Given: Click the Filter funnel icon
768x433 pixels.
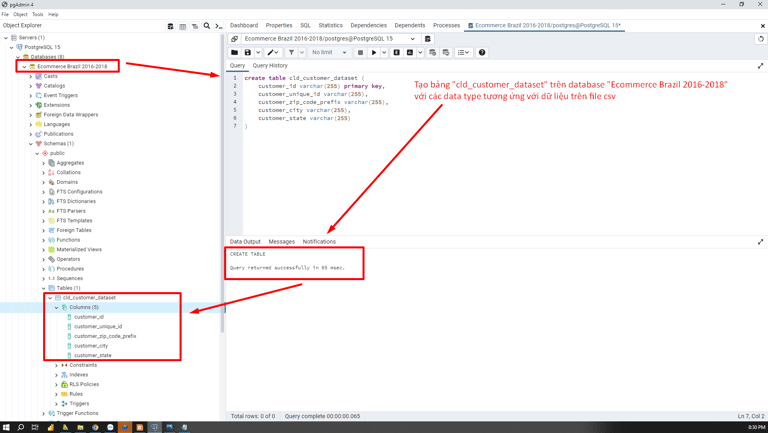Looking at the screenshot, I should [291, 52].
